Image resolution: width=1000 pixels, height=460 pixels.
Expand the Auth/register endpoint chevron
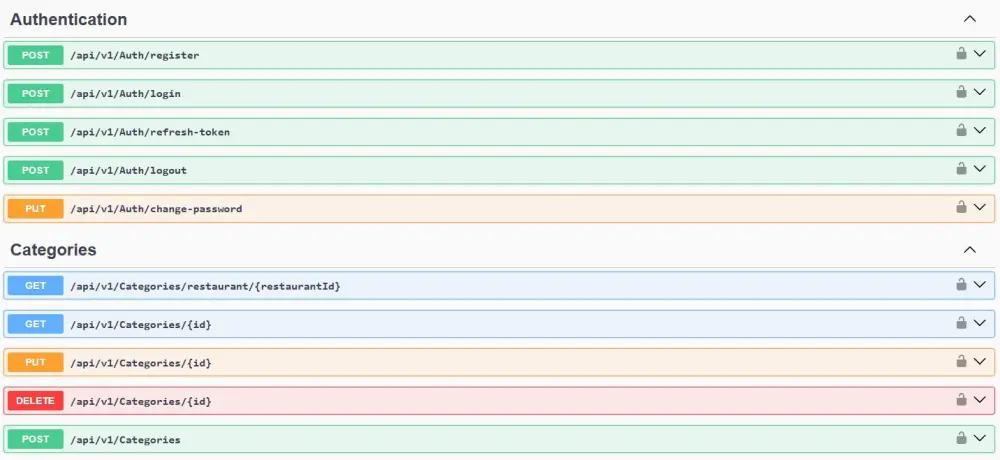980,54
